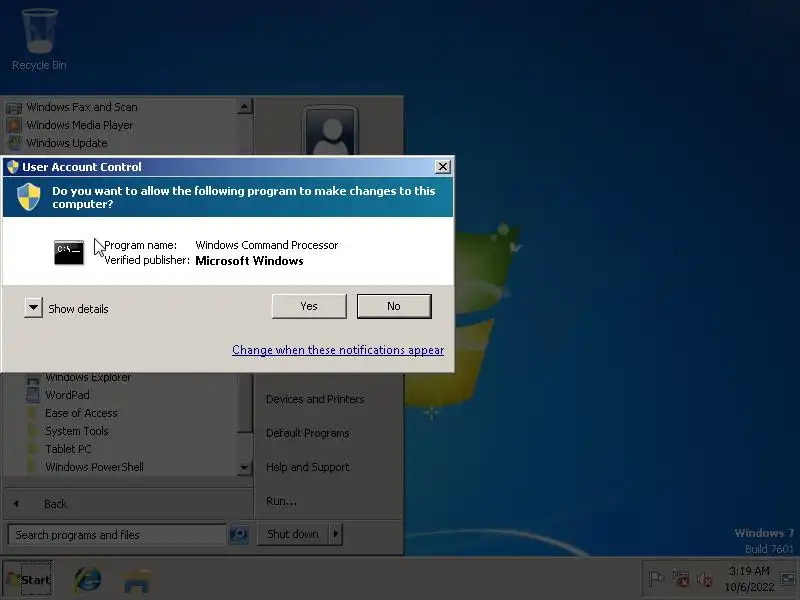Image resolution: width=800 pixels, height=600 pixels.
Task: Click the Windows Fax and Scan icon
Action: (x=14, y=108)
